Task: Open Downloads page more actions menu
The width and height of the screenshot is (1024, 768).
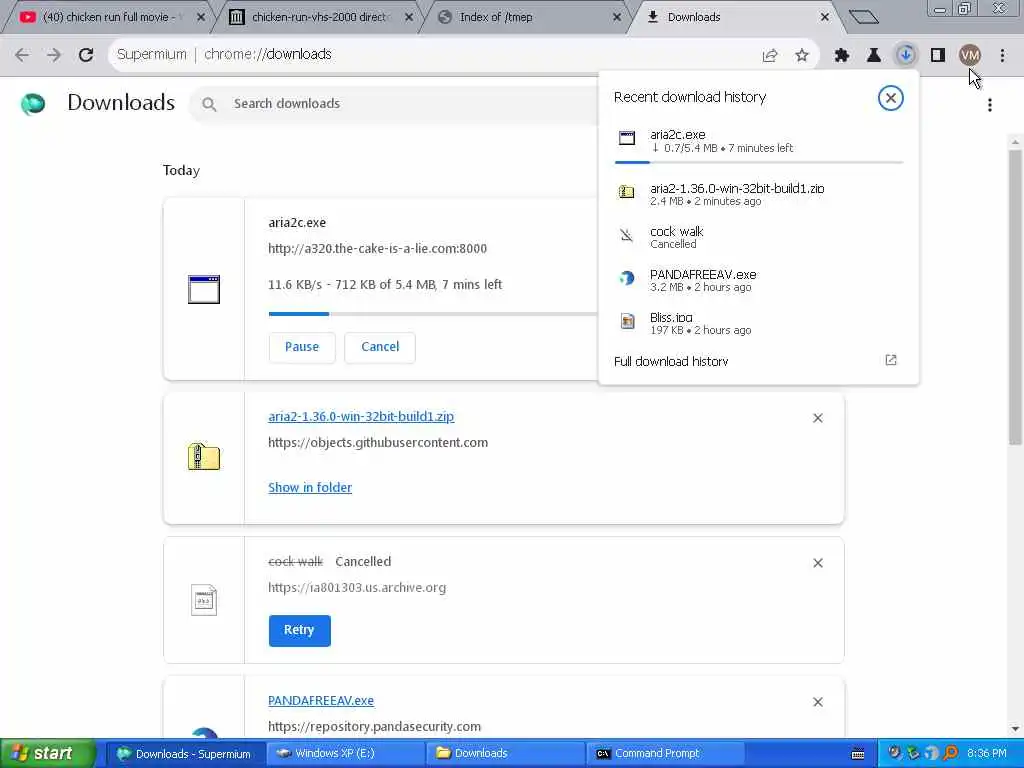Action: point(990,104)
